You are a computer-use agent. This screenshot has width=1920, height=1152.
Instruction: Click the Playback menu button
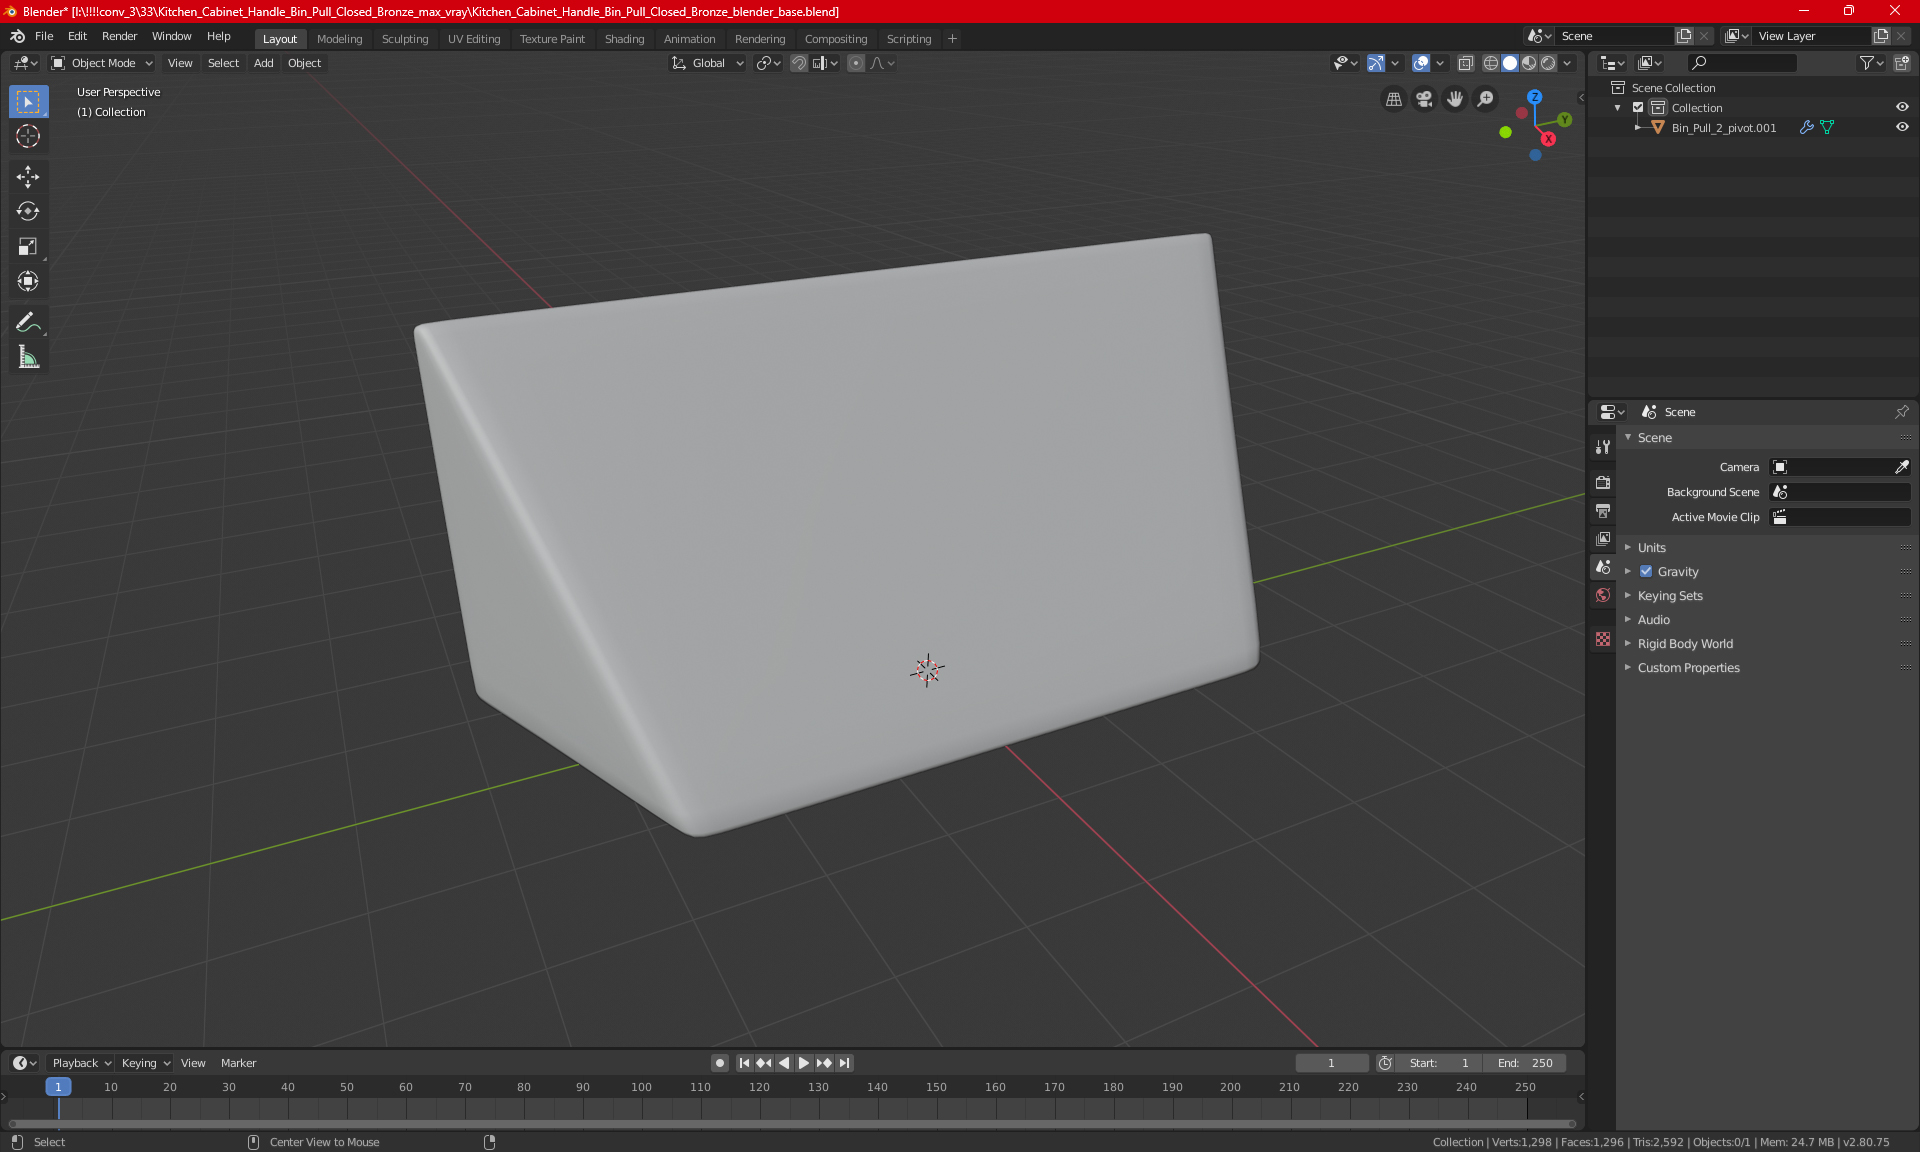pos(80,1063)
